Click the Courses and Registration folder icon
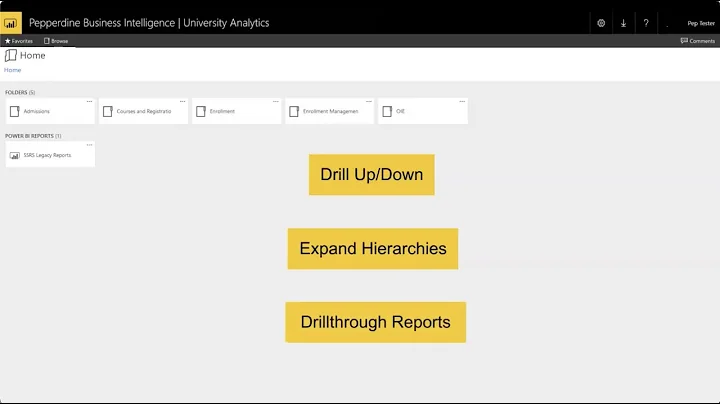This screenshot has width=720, height=404. click(108, 112)
